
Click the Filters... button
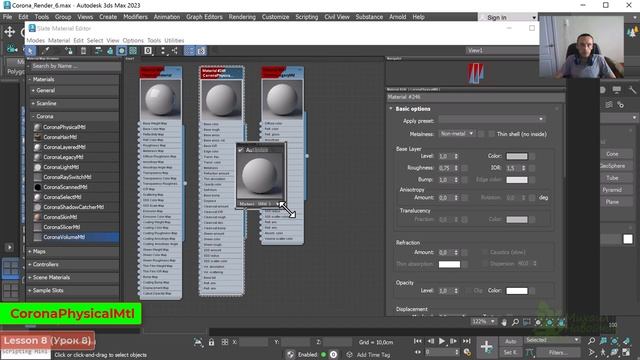[x=558, y=352]
